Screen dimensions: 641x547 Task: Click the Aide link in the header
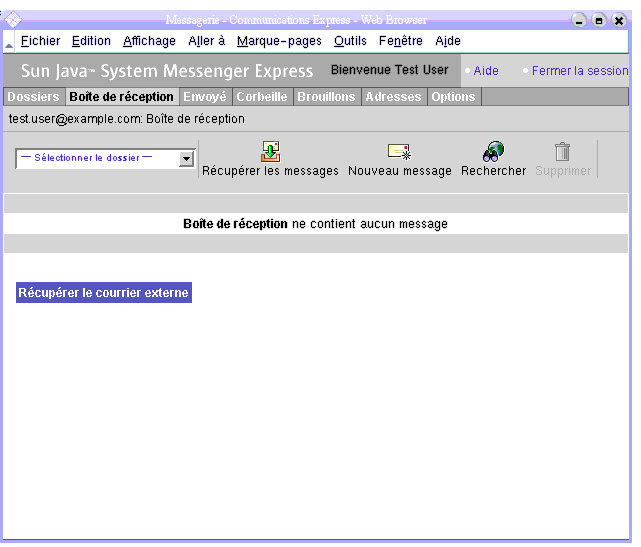click(486, 71)
